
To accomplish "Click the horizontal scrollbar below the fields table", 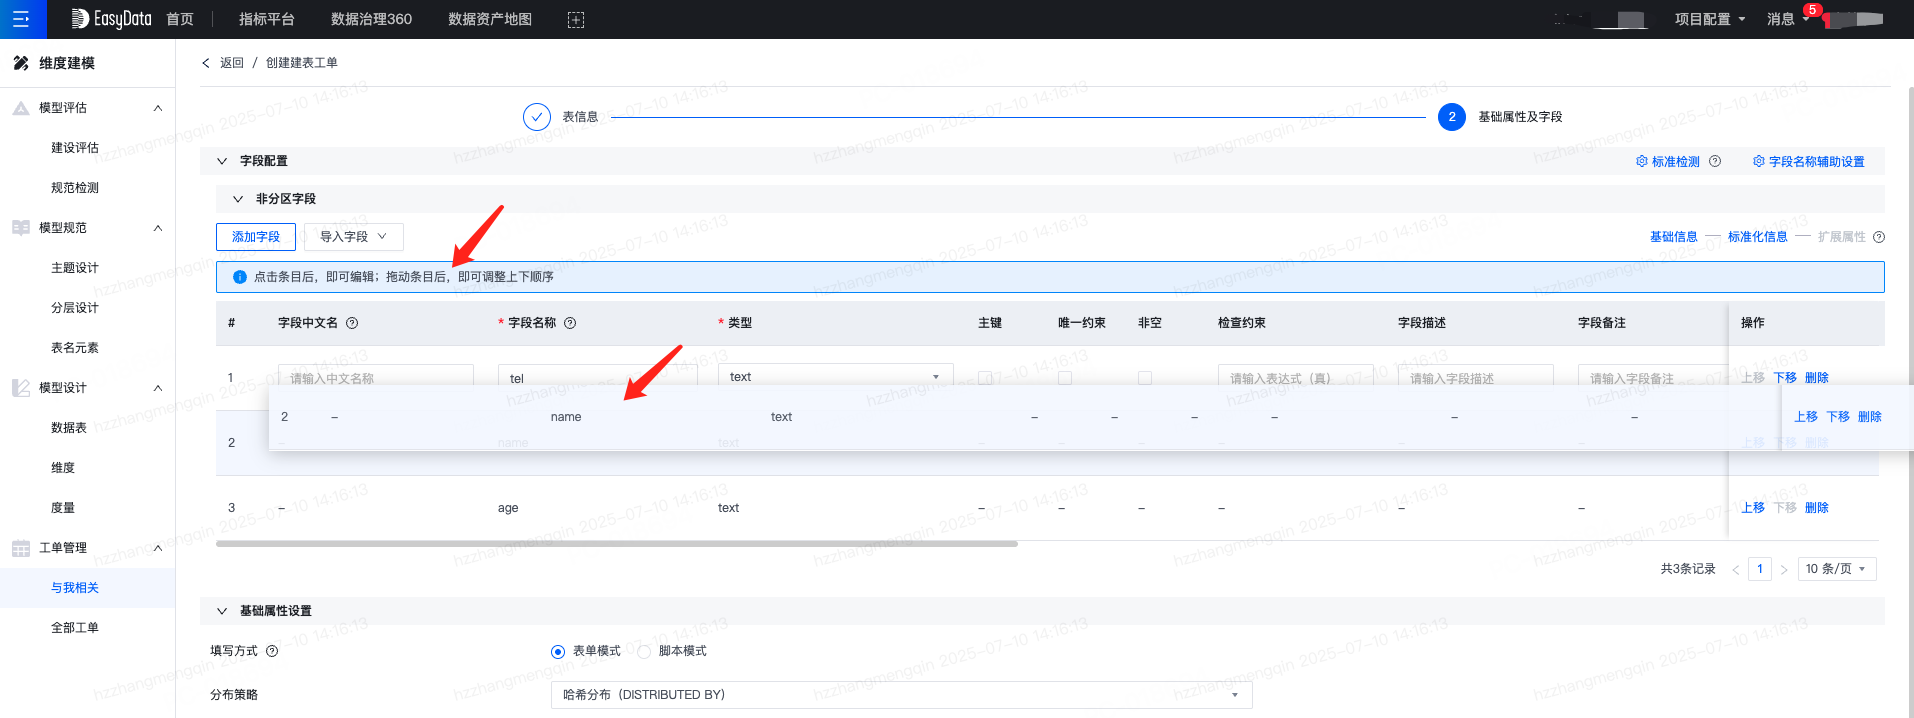I will [616, 544].
